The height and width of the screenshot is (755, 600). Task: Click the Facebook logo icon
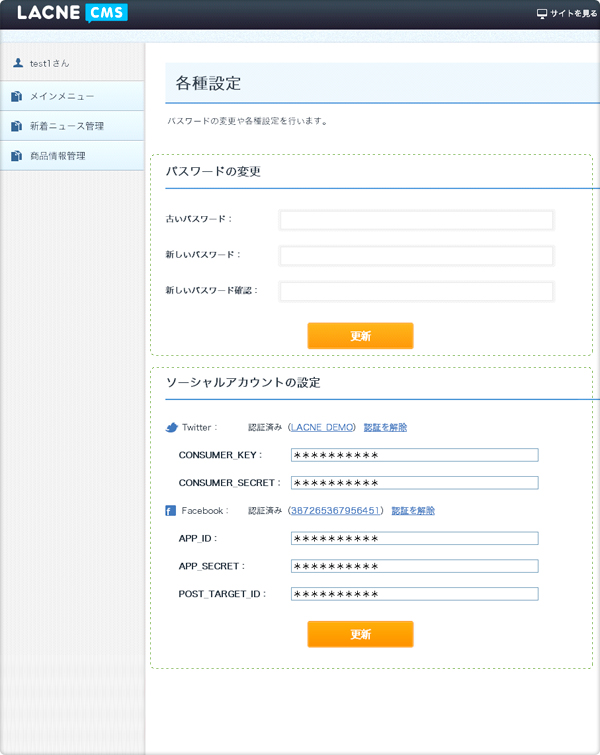[x=170, y=510]
